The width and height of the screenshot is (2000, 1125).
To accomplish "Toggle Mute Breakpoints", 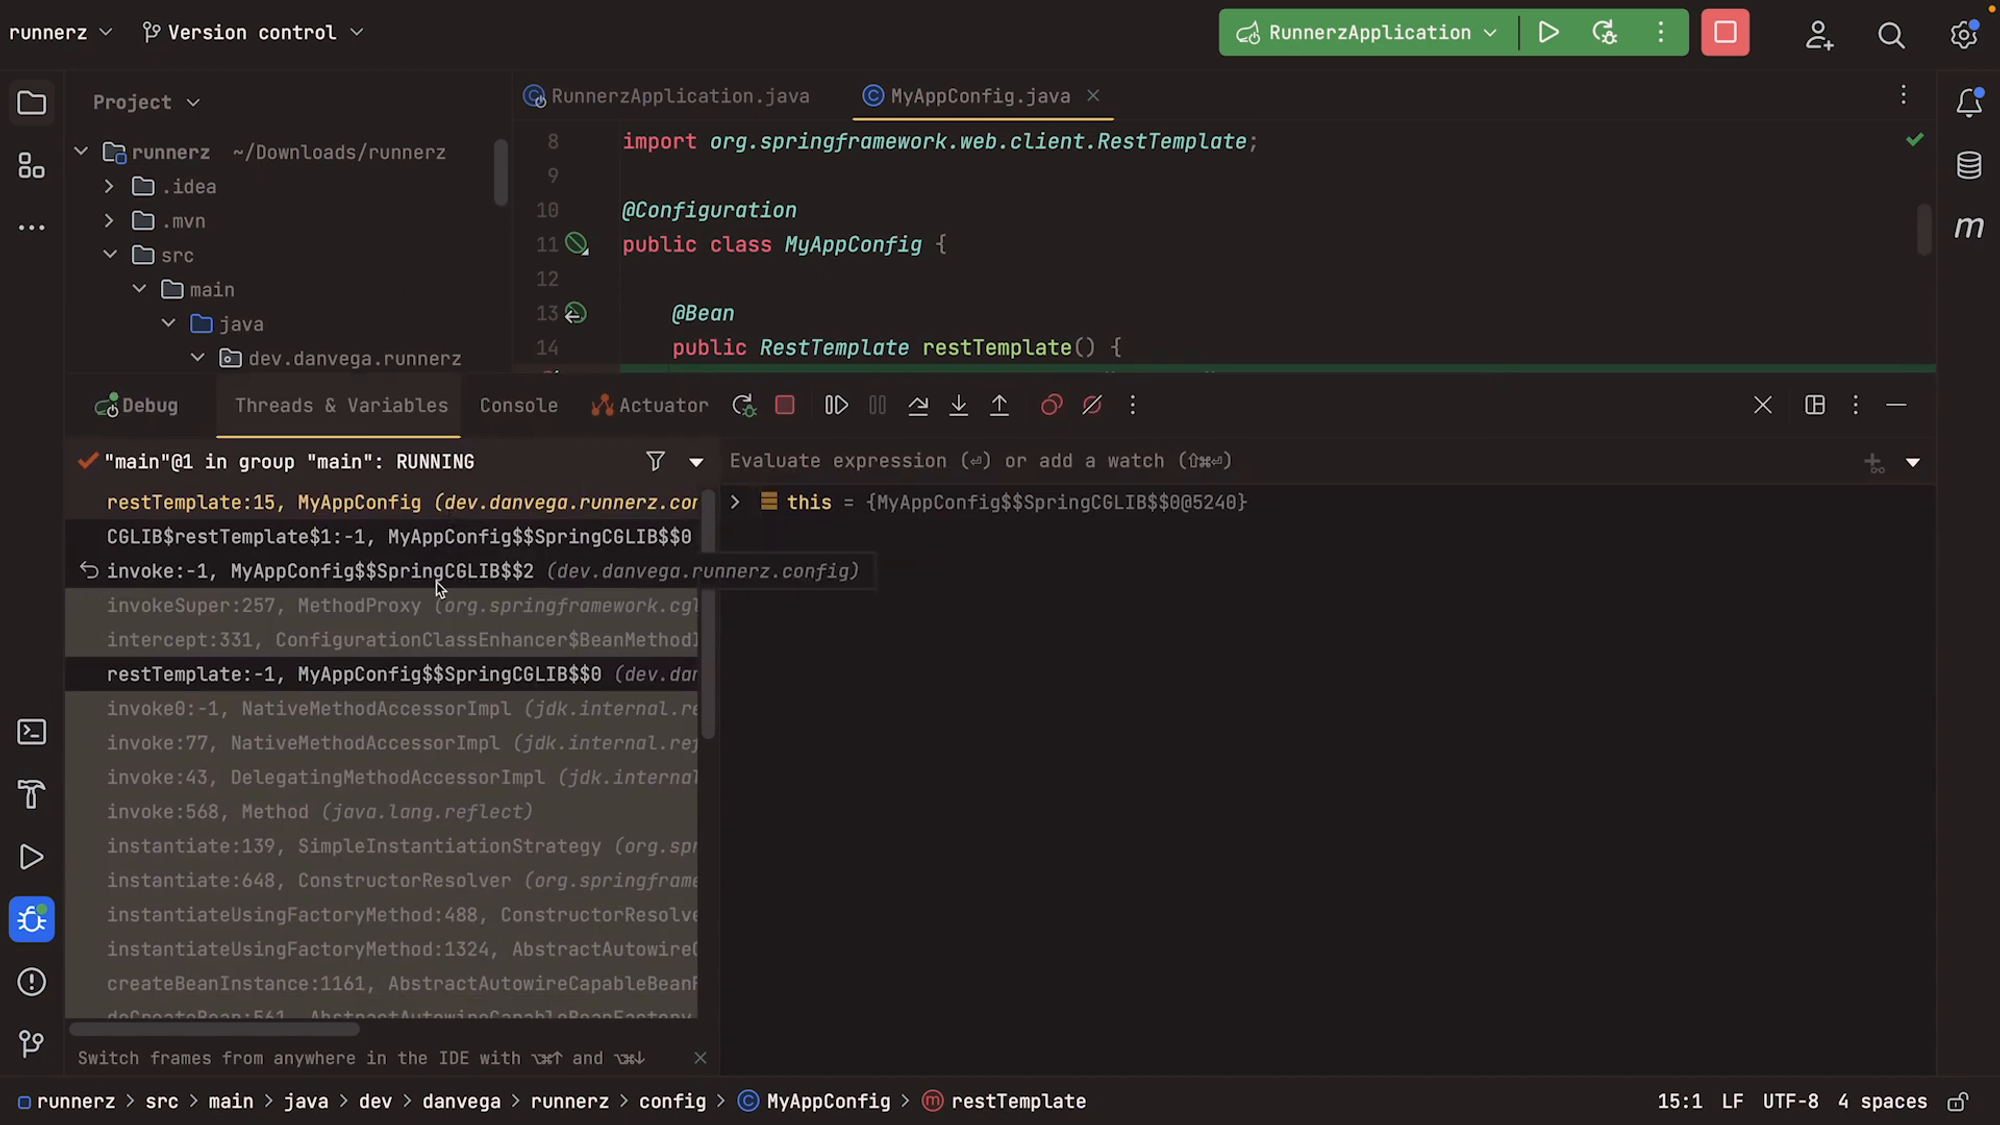I will coord(1092,405).
